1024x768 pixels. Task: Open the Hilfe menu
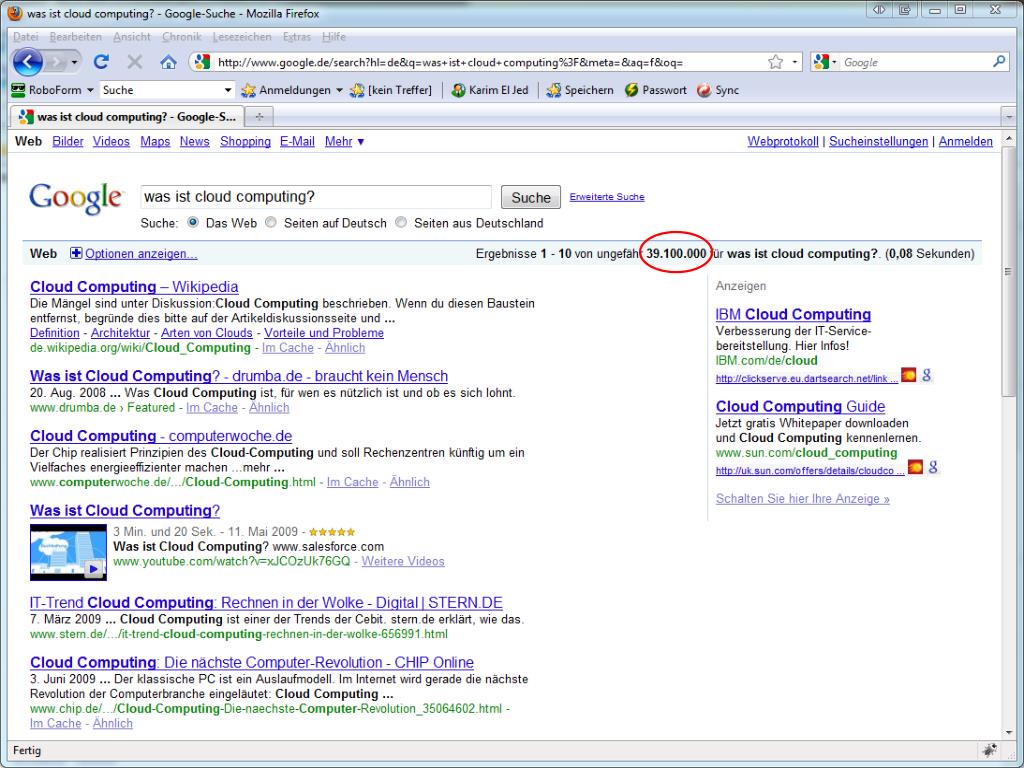(334, 37)
